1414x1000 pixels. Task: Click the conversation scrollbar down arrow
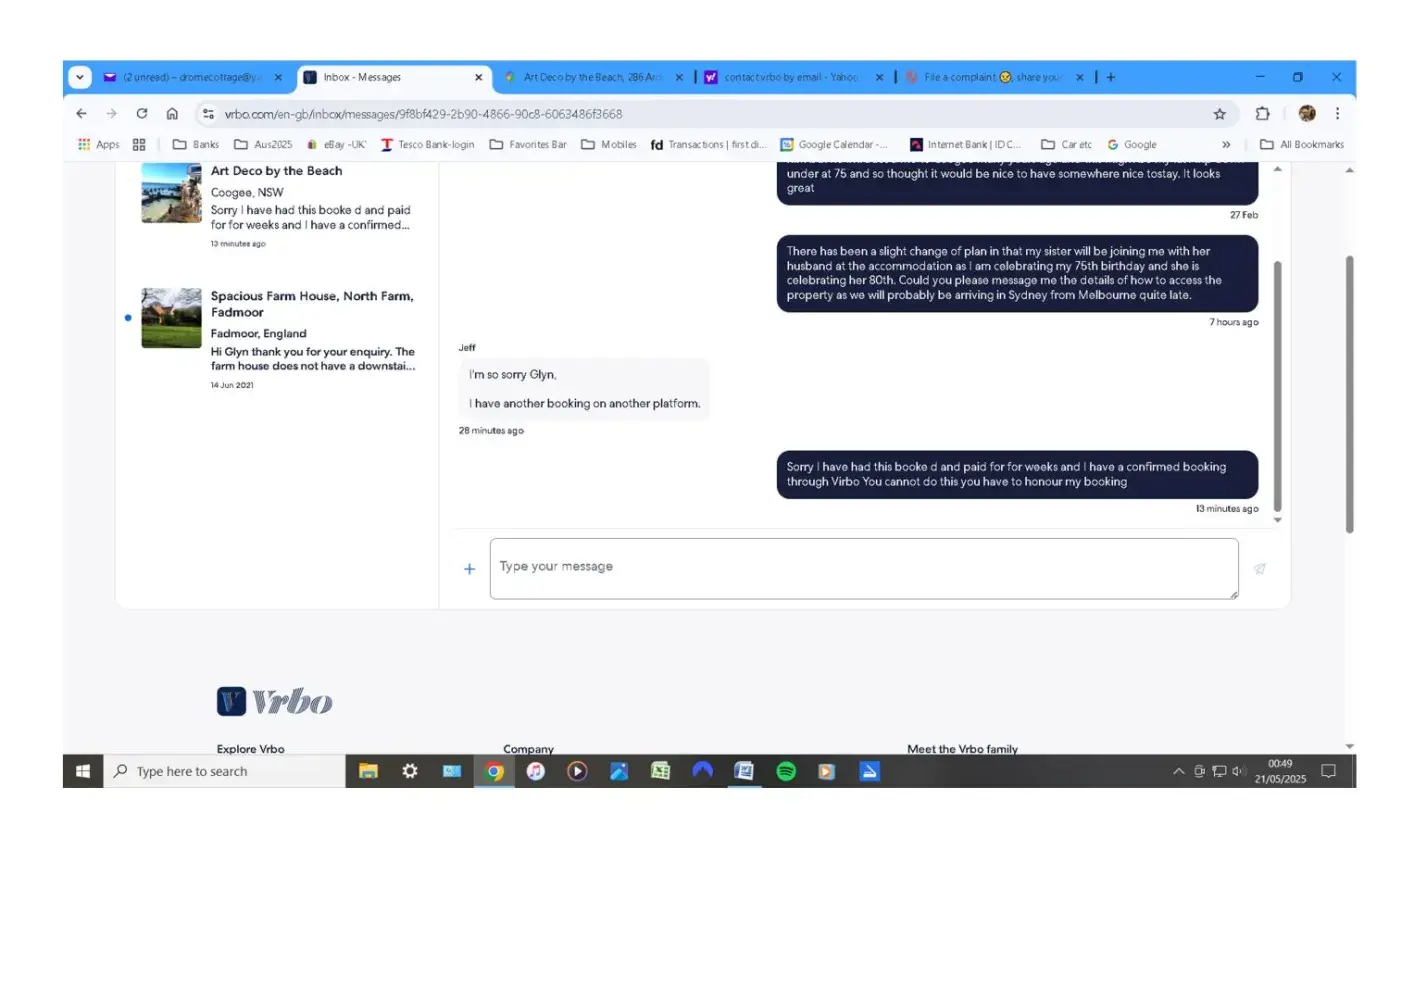point(1277,520)
